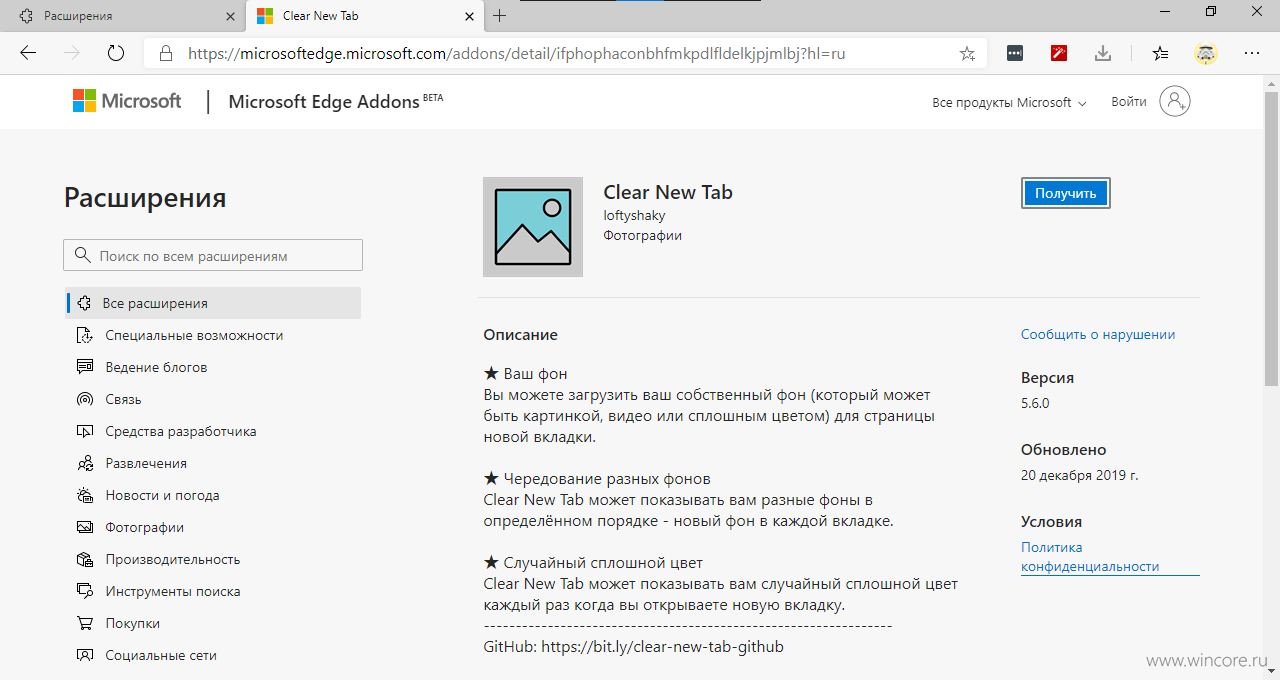The width and height of the screenshot is (1280, 680).
Task: Click the date 20 декабря 2019 г.
Action: click(x=1080, y=476)
